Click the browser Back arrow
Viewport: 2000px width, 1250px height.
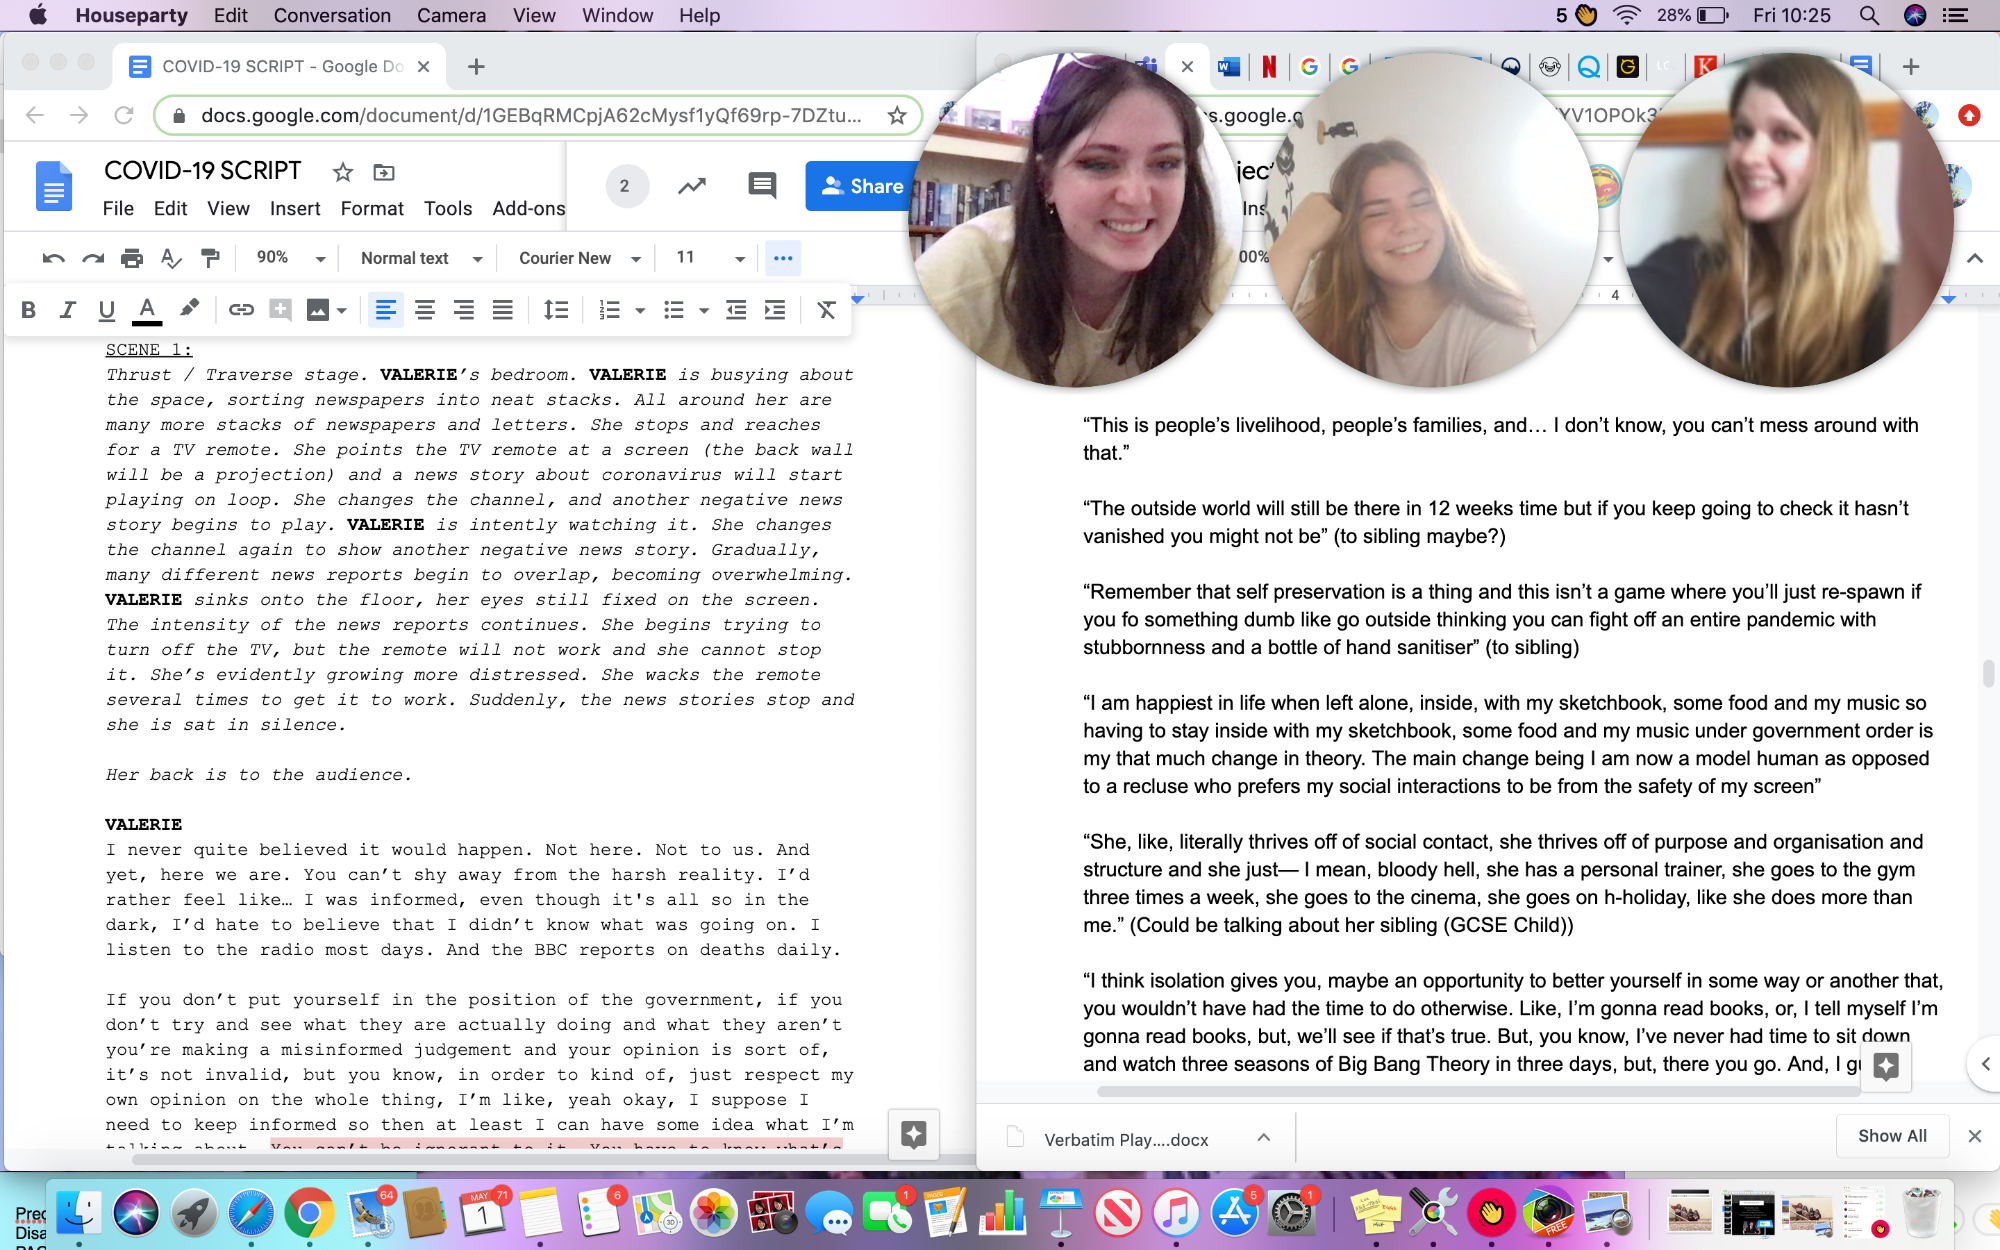35,116
